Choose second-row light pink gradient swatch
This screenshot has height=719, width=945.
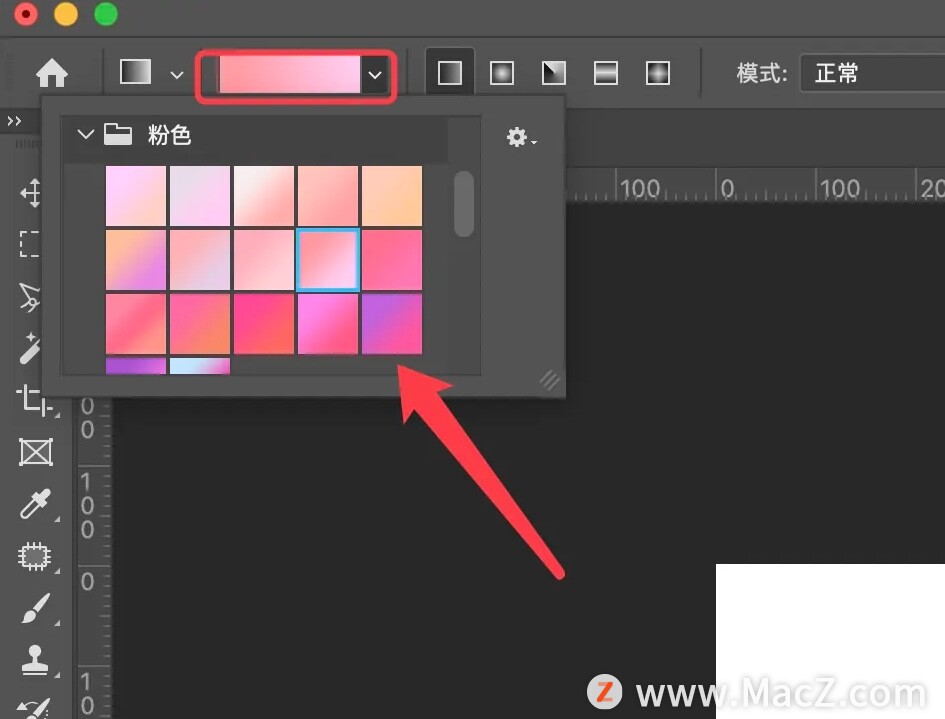263,260
